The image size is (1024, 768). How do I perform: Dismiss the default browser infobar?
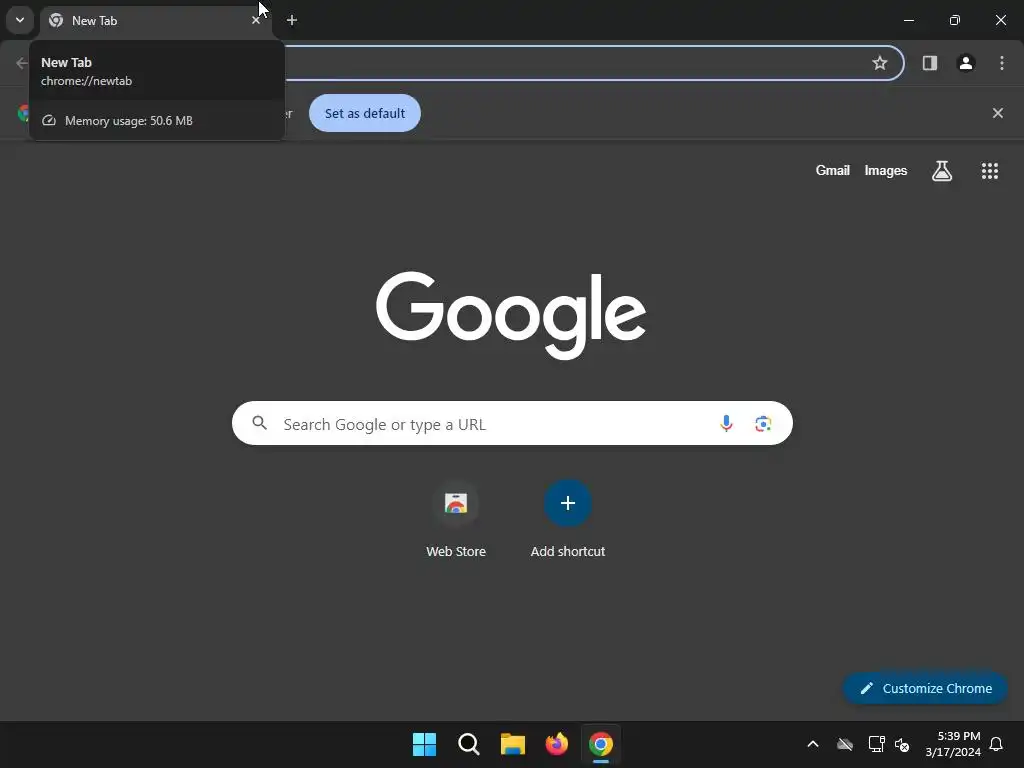998,113
